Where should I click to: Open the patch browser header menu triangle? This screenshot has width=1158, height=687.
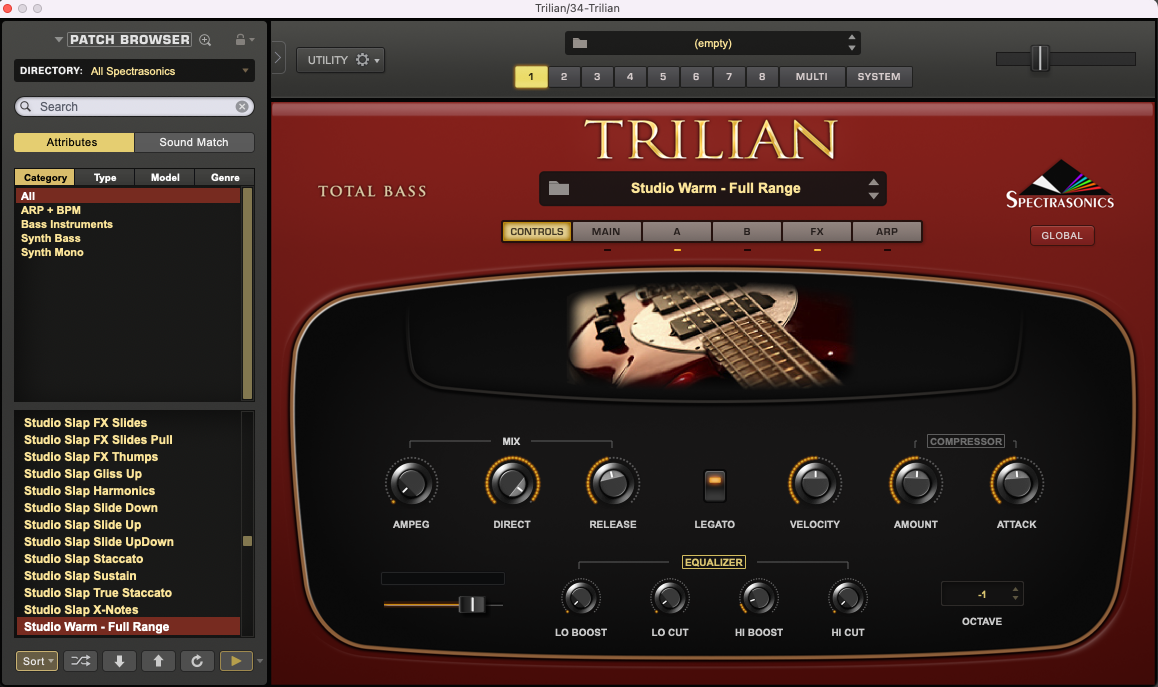pos(58,40)
